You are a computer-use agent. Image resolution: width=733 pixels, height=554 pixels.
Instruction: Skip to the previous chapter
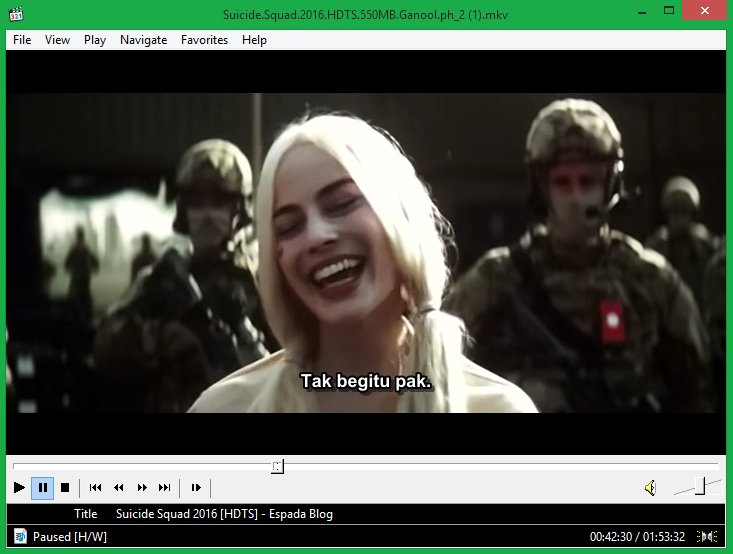coord(95,488)
